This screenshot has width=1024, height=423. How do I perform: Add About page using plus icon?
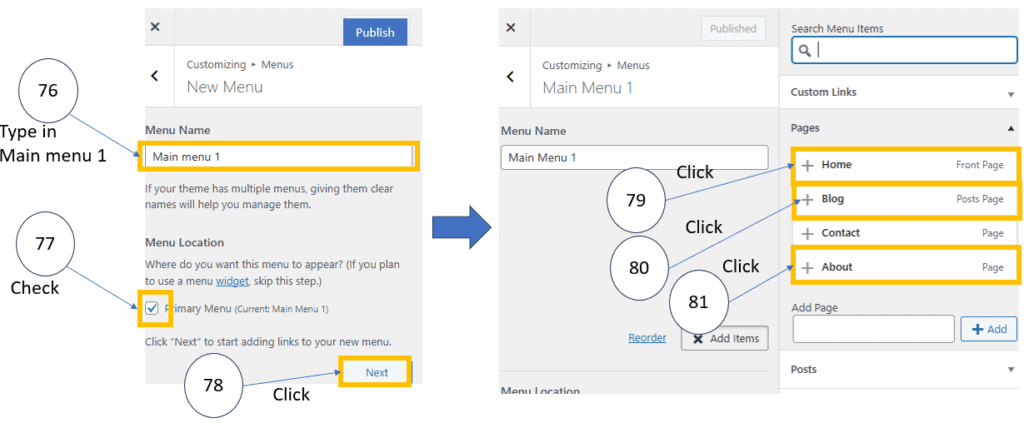[808, 267]
